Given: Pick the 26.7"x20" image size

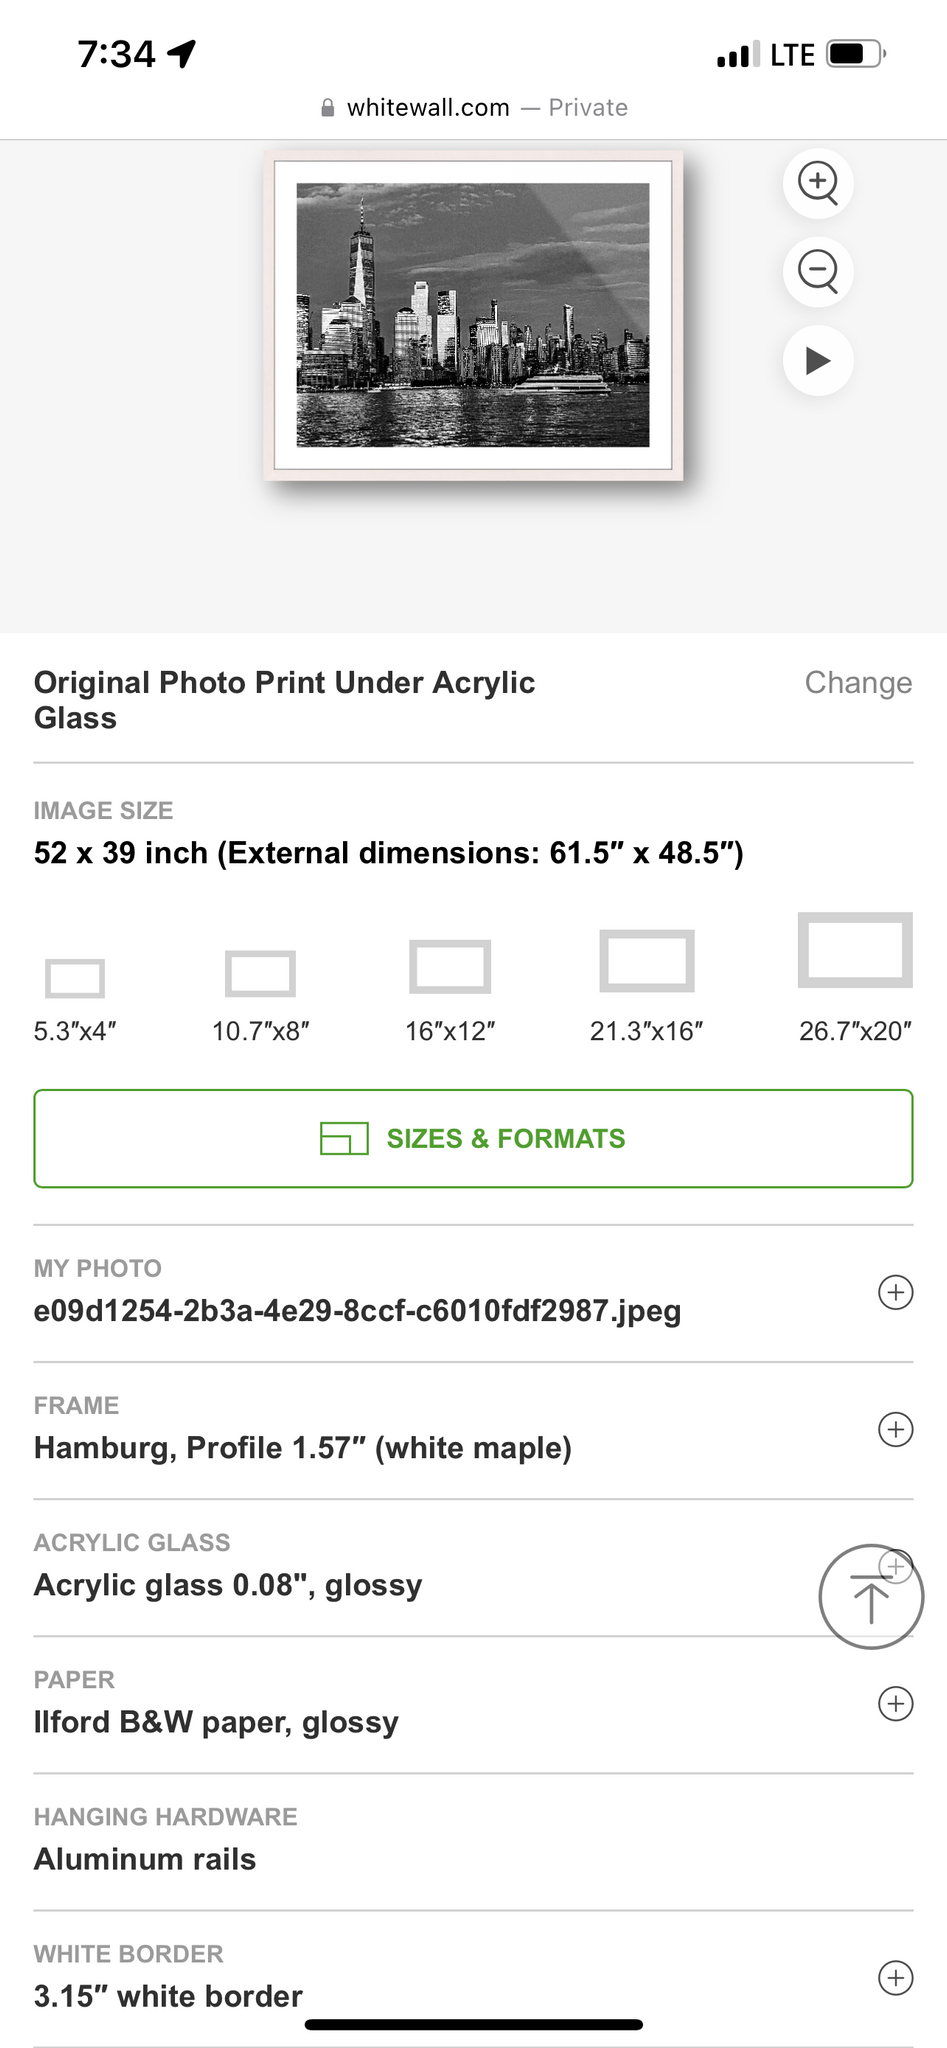Looking at the screenshot, I should click(x=855, y=950).
